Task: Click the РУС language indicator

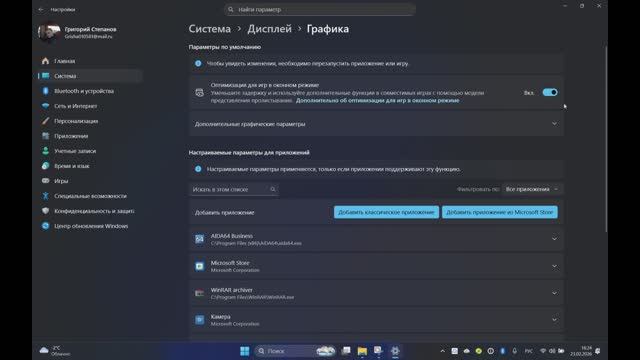Action: [x=529, y=351]
